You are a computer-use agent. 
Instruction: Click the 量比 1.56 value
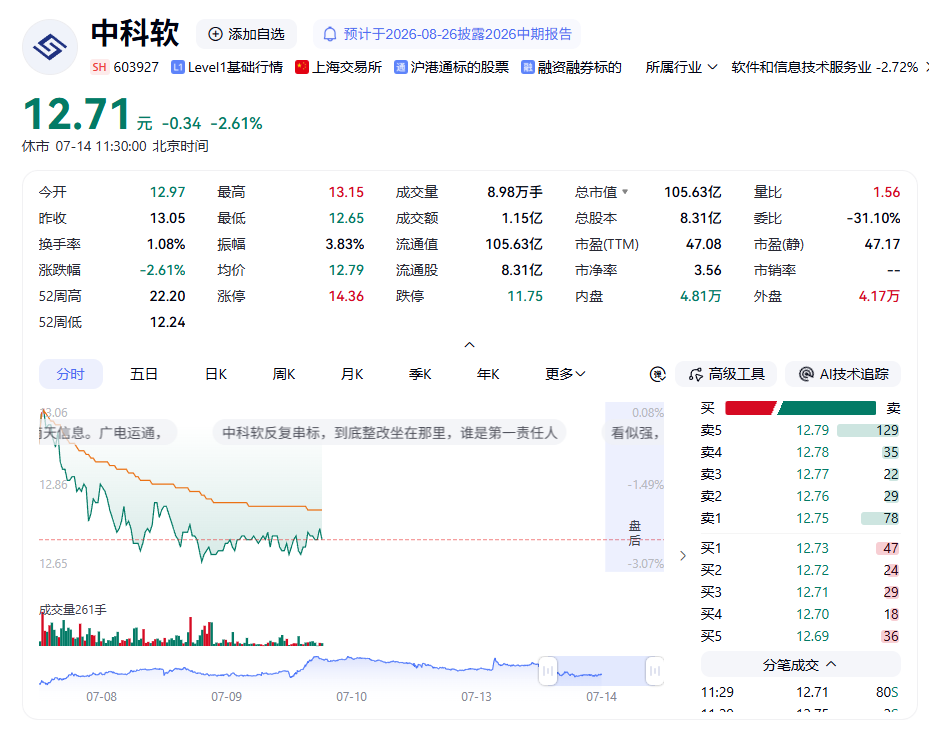[x=886, y=192]
